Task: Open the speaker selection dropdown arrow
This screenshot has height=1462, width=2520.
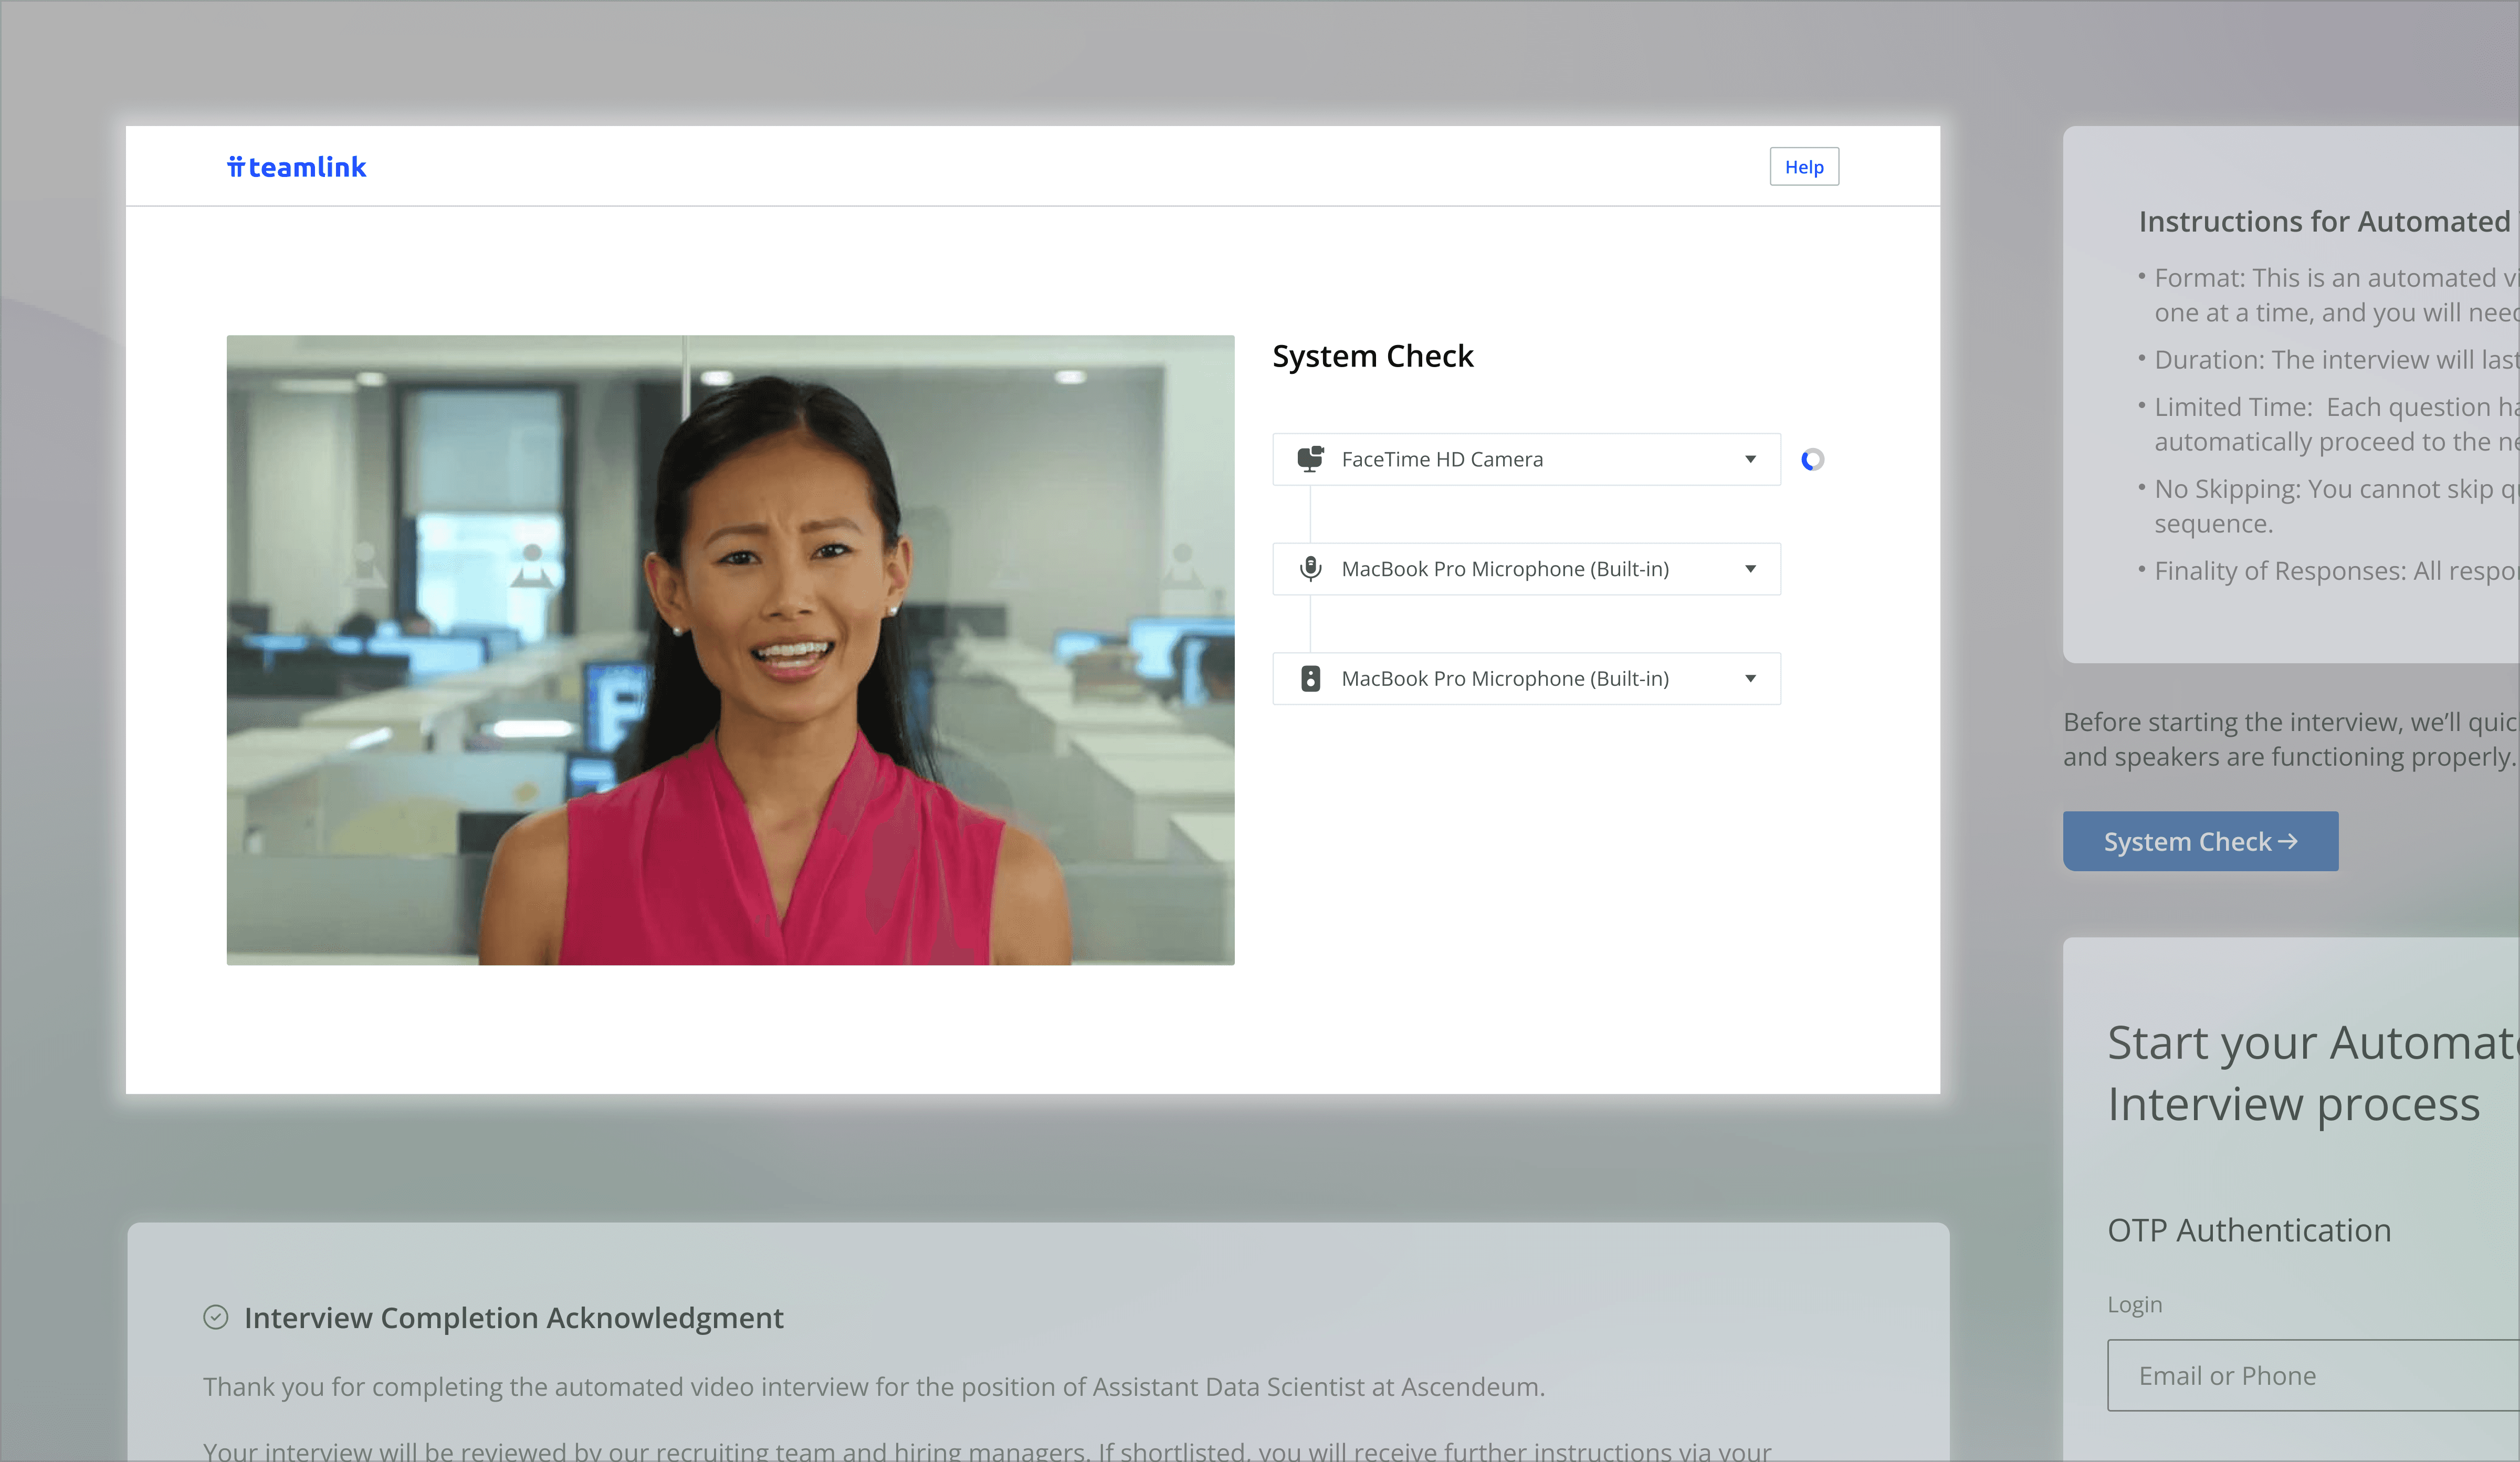Action: click(1750, 679)
